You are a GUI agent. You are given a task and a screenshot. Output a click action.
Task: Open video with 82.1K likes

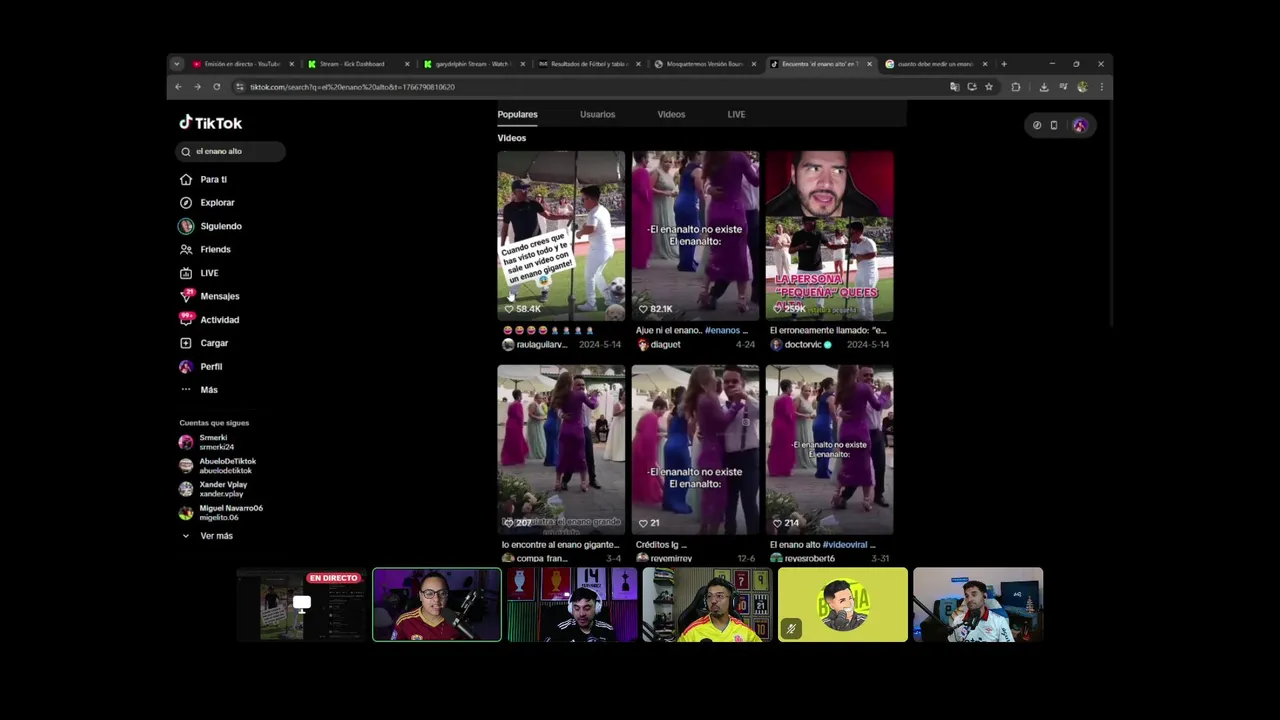pos(695,236)
